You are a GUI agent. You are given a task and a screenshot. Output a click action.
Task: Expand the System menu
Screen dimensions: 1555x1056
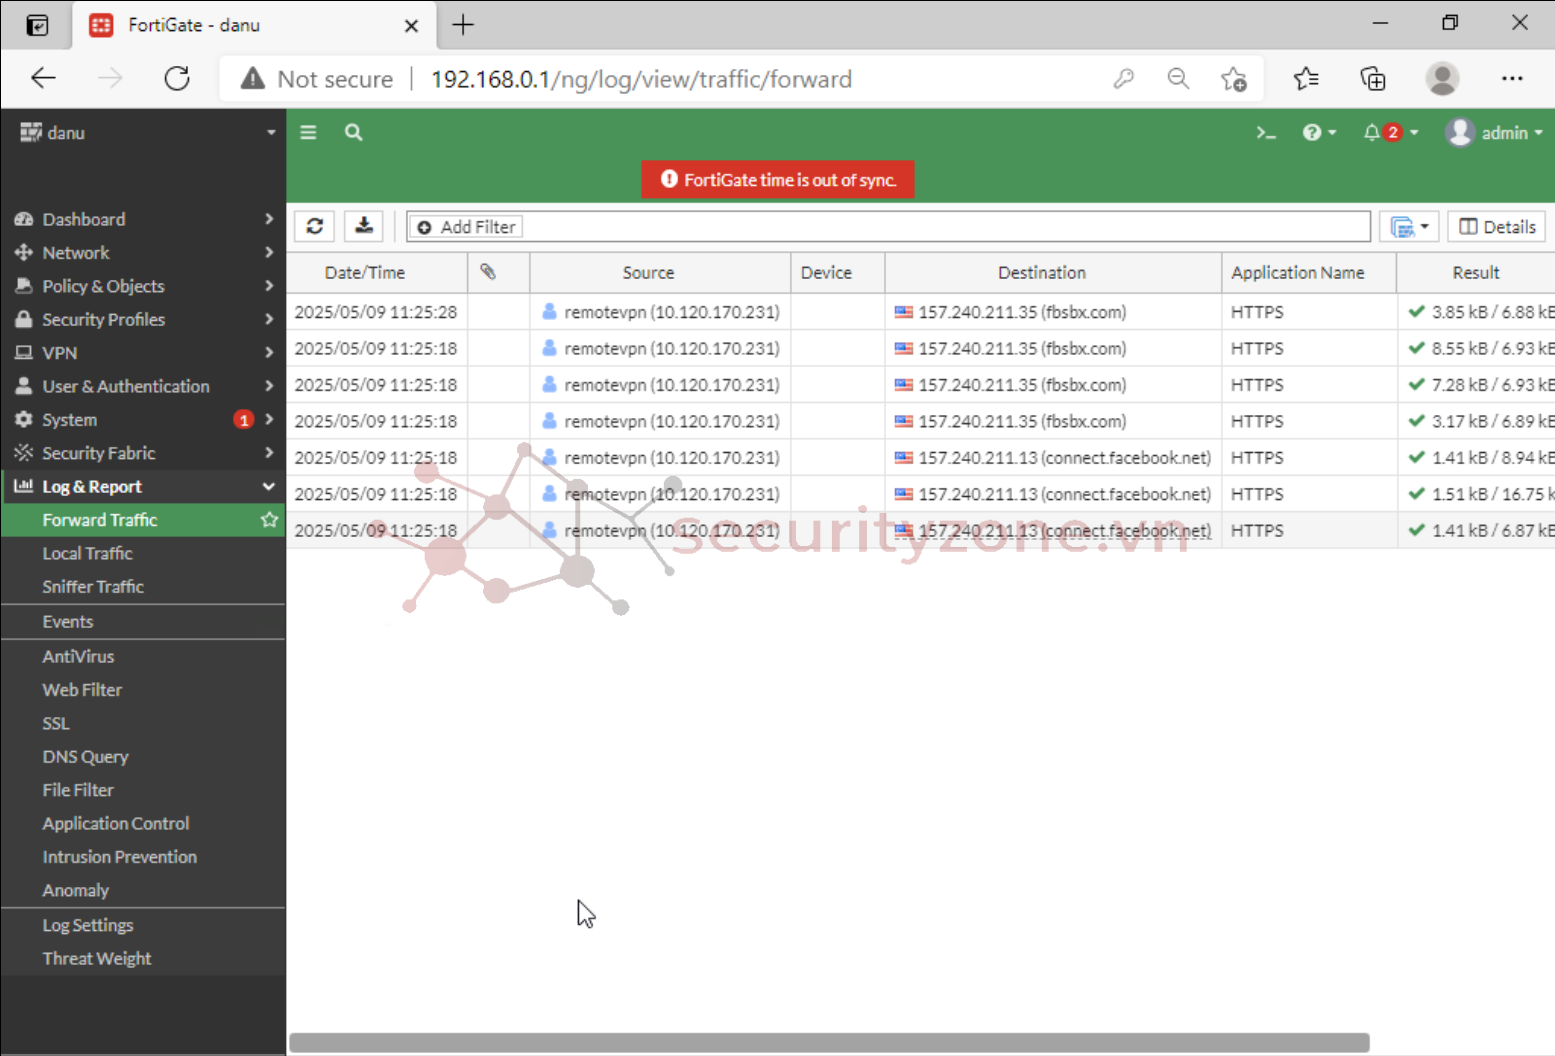click(x=143, y=420)
